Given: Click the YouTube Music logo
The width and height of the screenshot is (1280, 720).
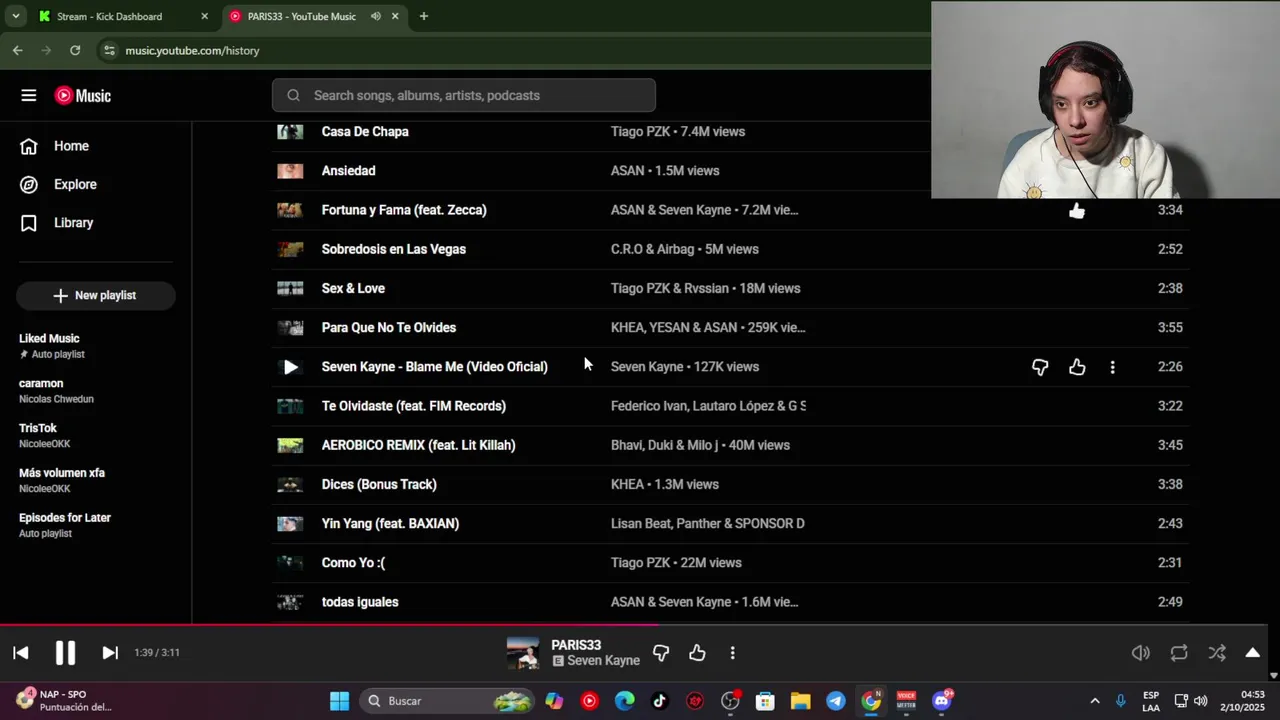Looking at the screenshot, I should (x=83, y=95).
